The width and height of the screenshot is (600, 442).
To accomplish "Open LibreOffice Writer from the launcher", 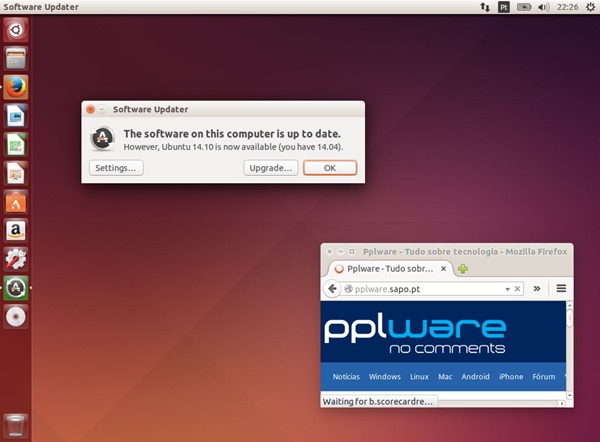I will coord(16,116).
